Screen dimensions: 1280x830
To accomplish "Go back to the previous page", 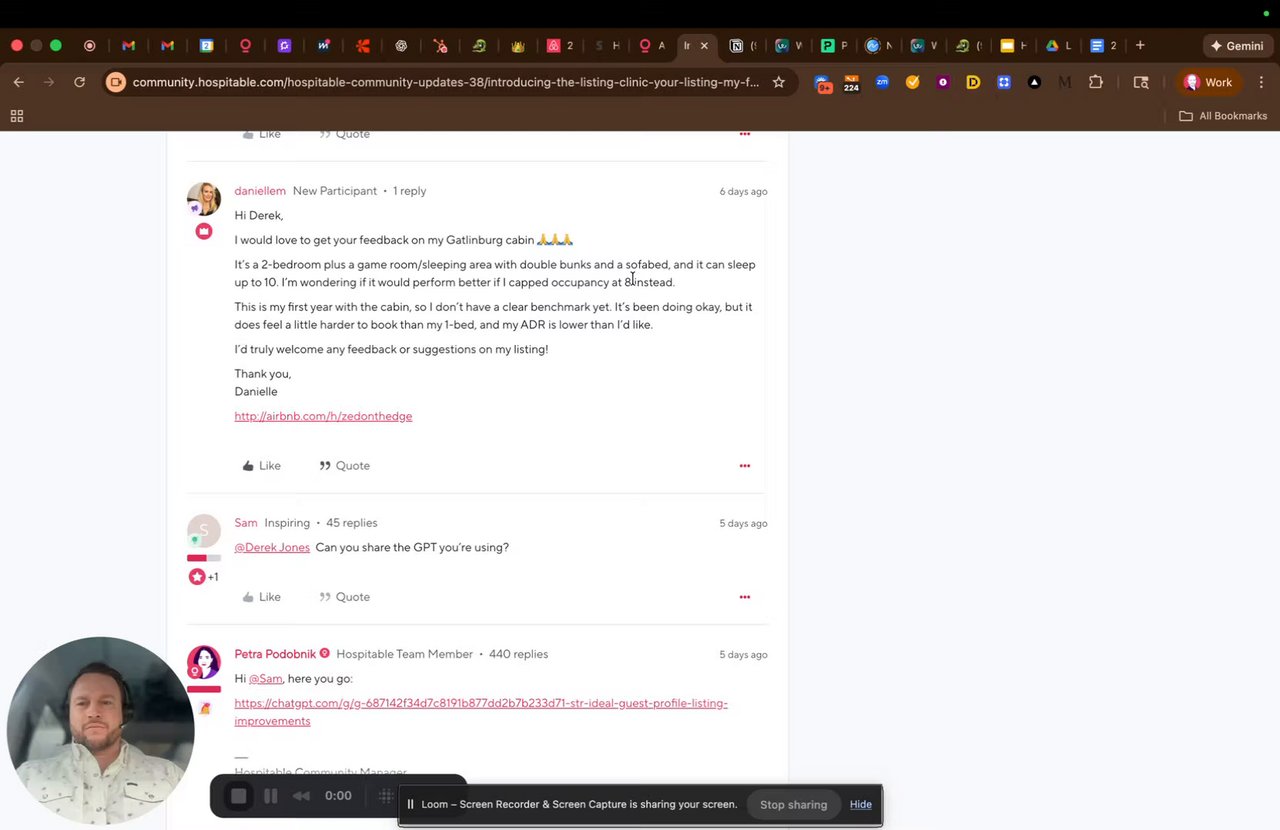I will coord(19,82).
